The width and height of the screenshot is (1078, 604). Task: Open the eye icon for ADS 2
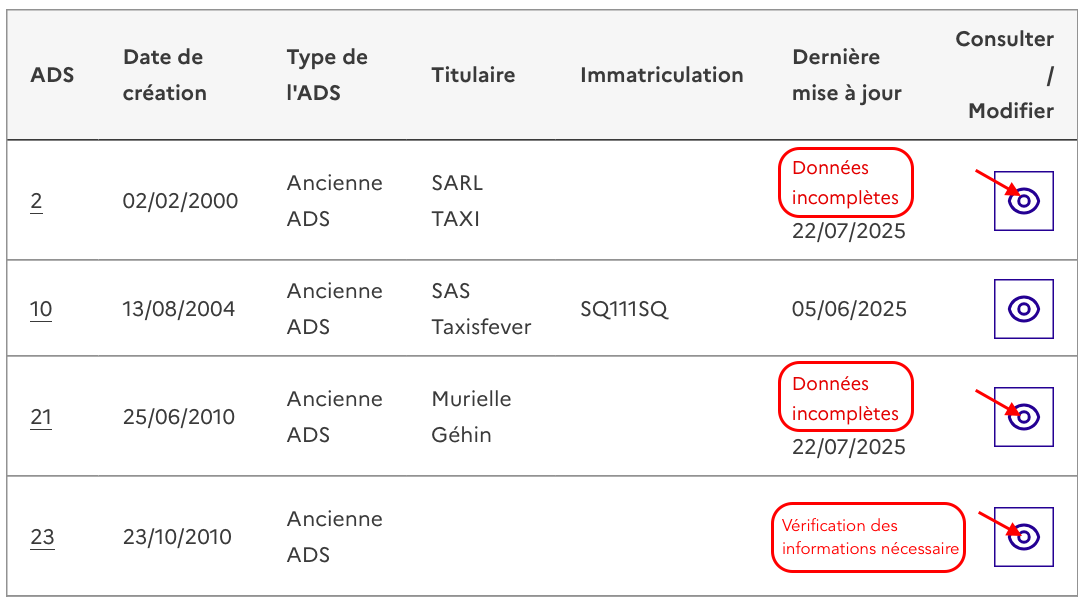tap(1024, 201)
